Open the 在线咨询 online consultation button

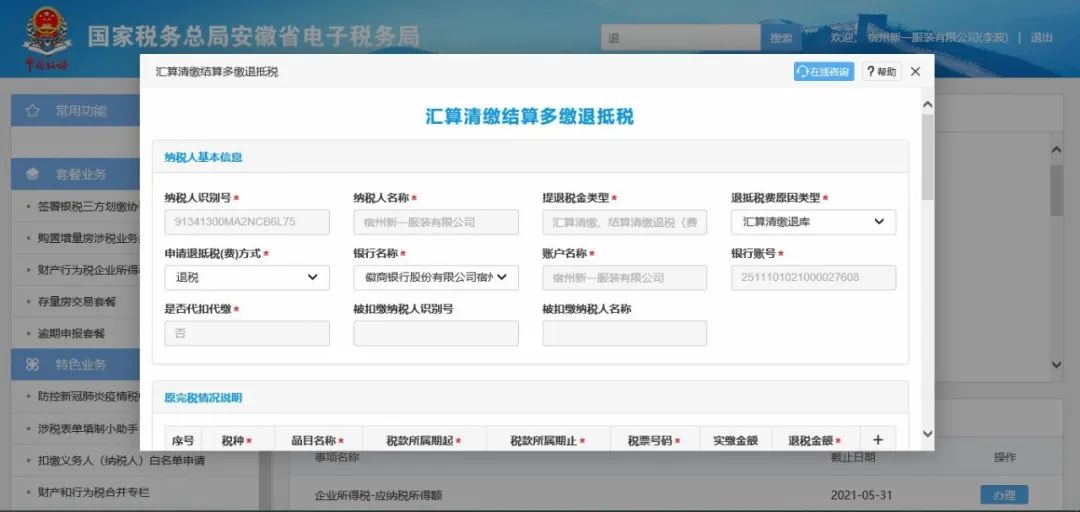[x=823, y=72]
